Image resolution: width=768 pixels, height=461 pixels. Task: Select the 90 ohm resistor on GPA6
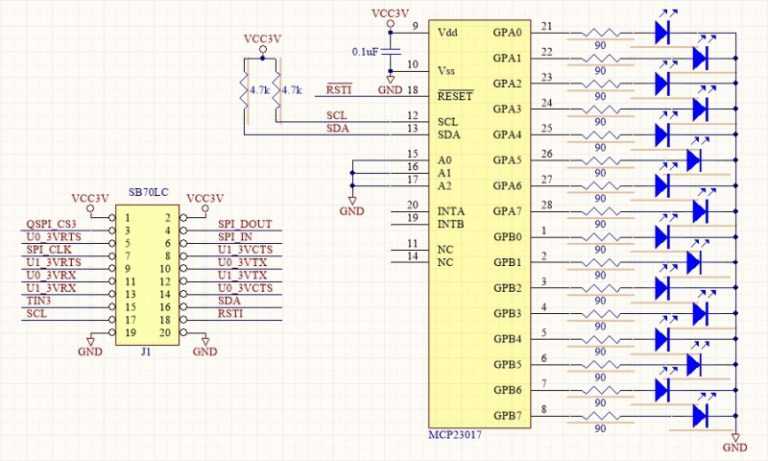click(x=600, y=186)
